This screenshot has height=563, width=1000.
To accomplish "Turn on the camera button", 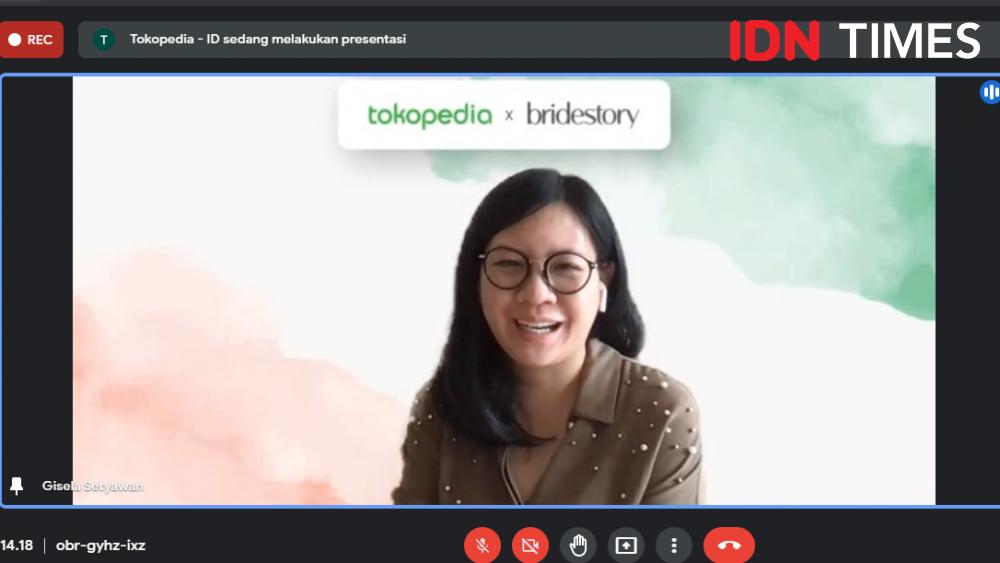I will click(530, 545).
